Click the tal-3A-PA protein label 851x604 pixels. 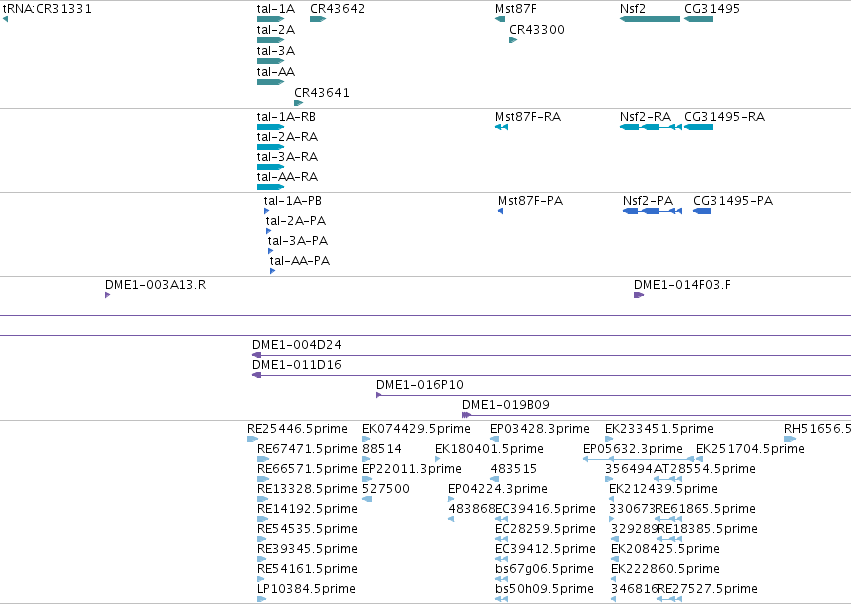click(297, 241)
